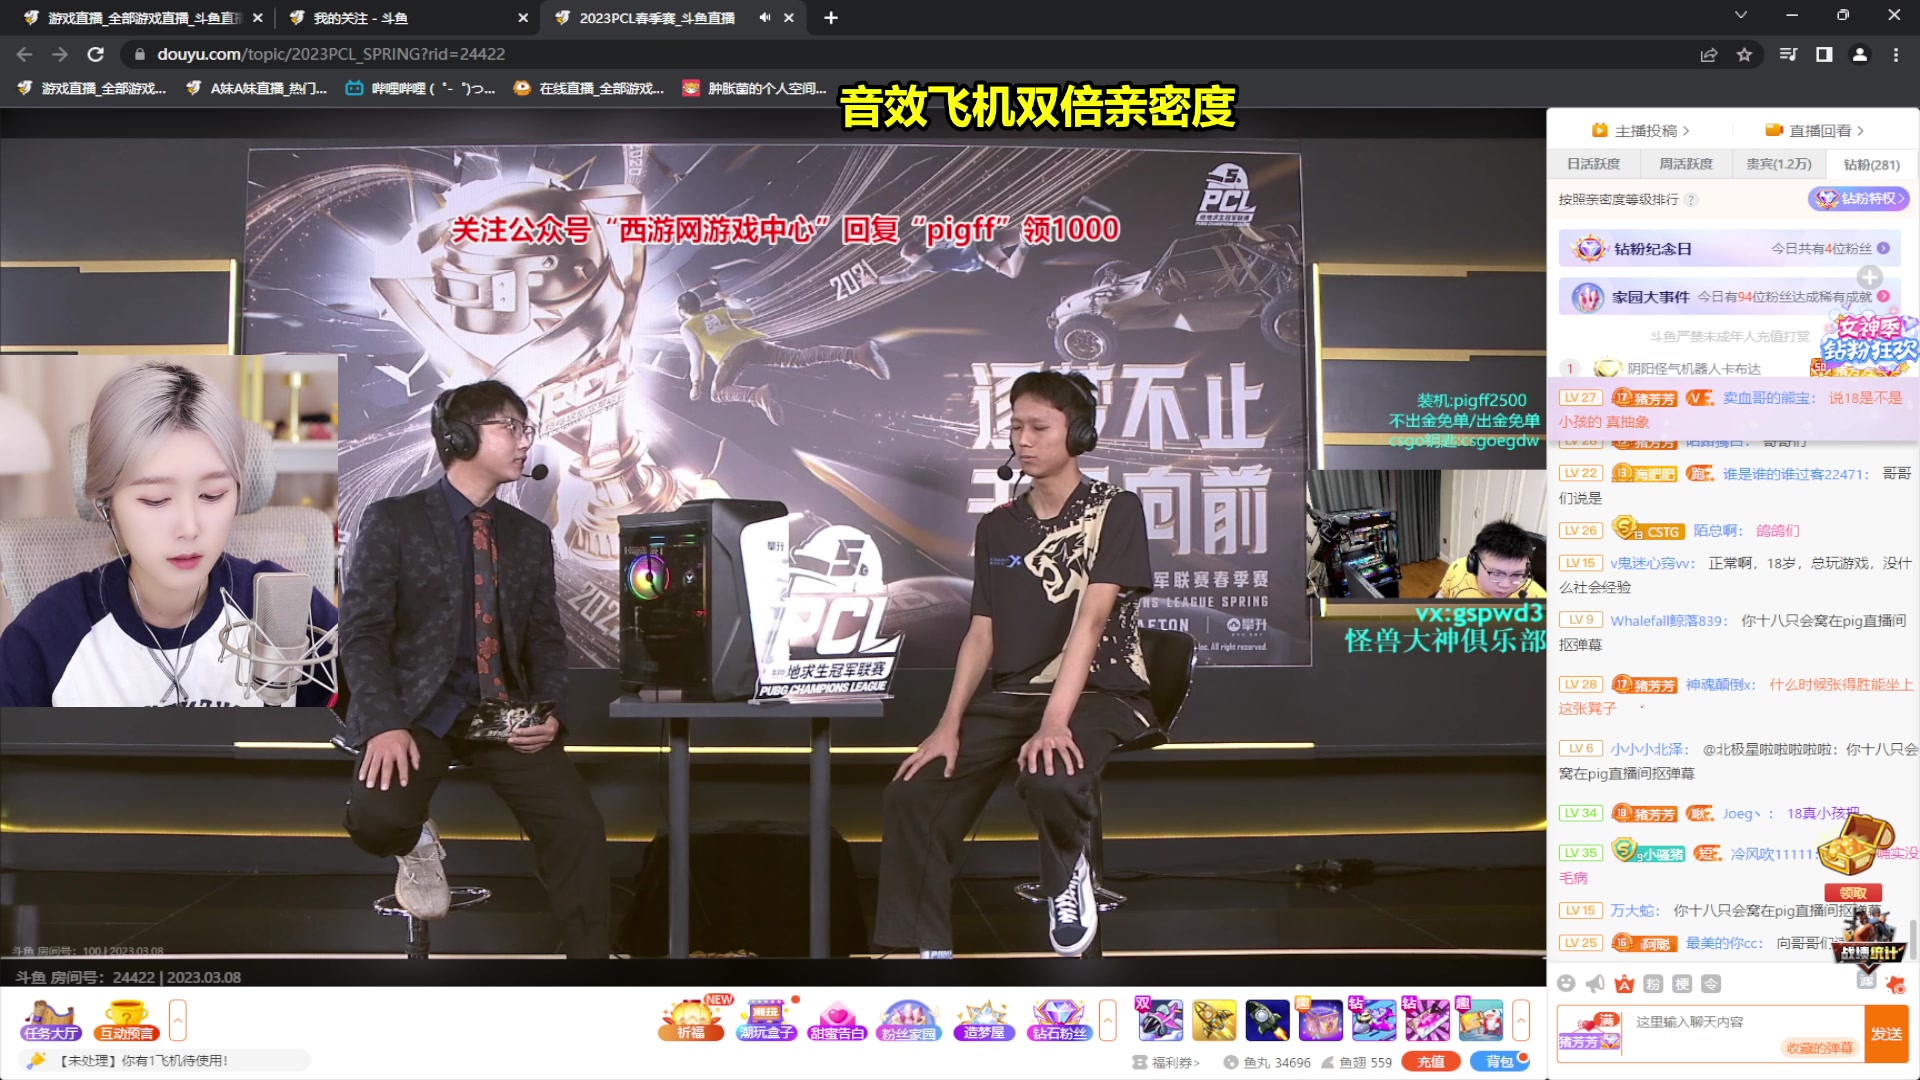Select the pink airplane gift marked 双
The width and height of the screenshot is (1920, 1080).
[x=1160, y=1019]
